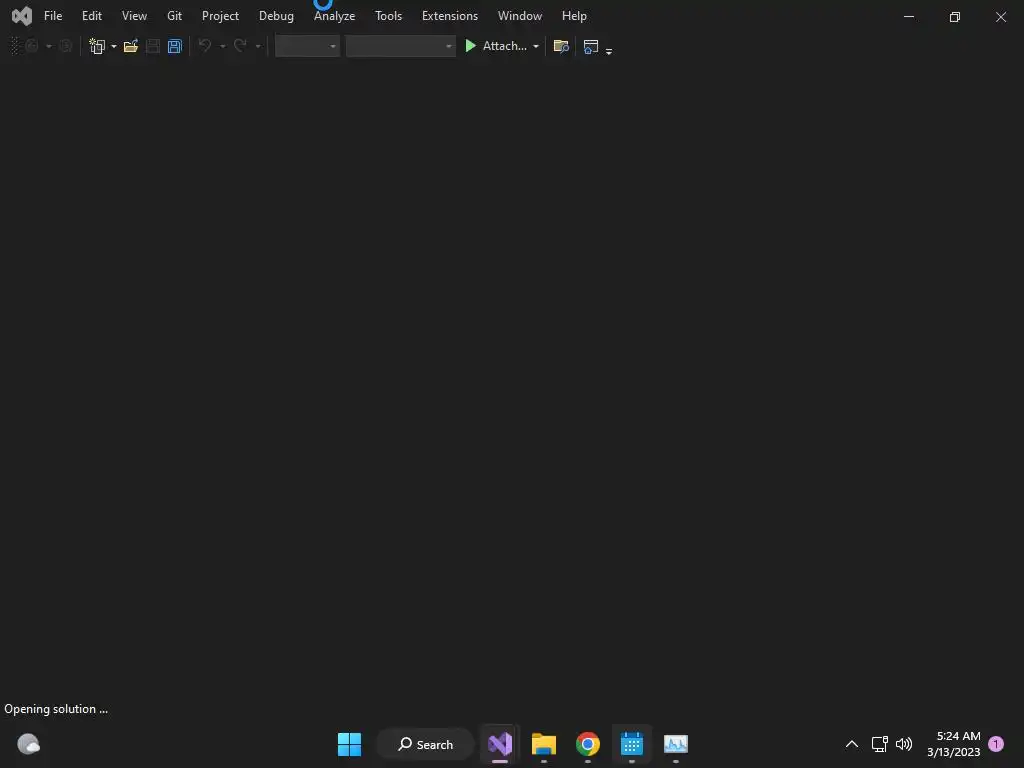Click the Open File folder icon
Image resolution: width=1024 pixels, height=768 pixels.
tap(131, 46)
